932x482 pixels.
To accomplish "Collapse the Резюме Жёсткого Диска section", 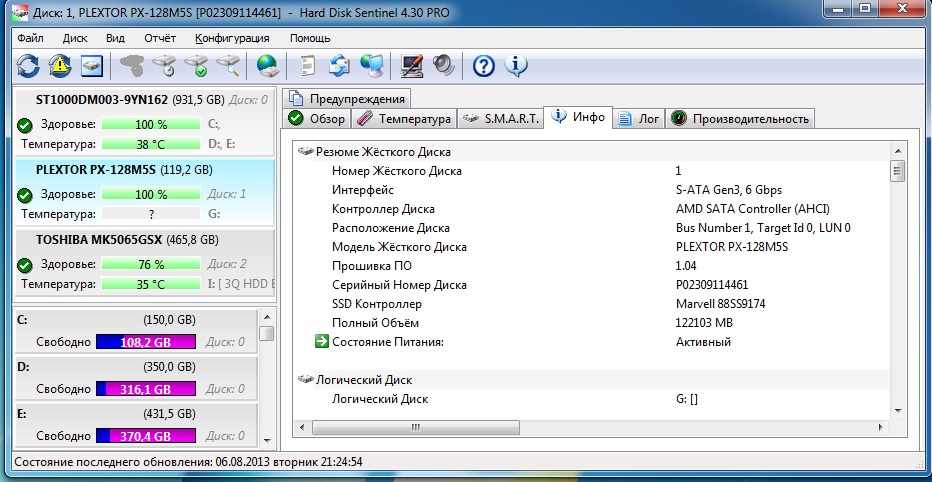I will [306, 152].
